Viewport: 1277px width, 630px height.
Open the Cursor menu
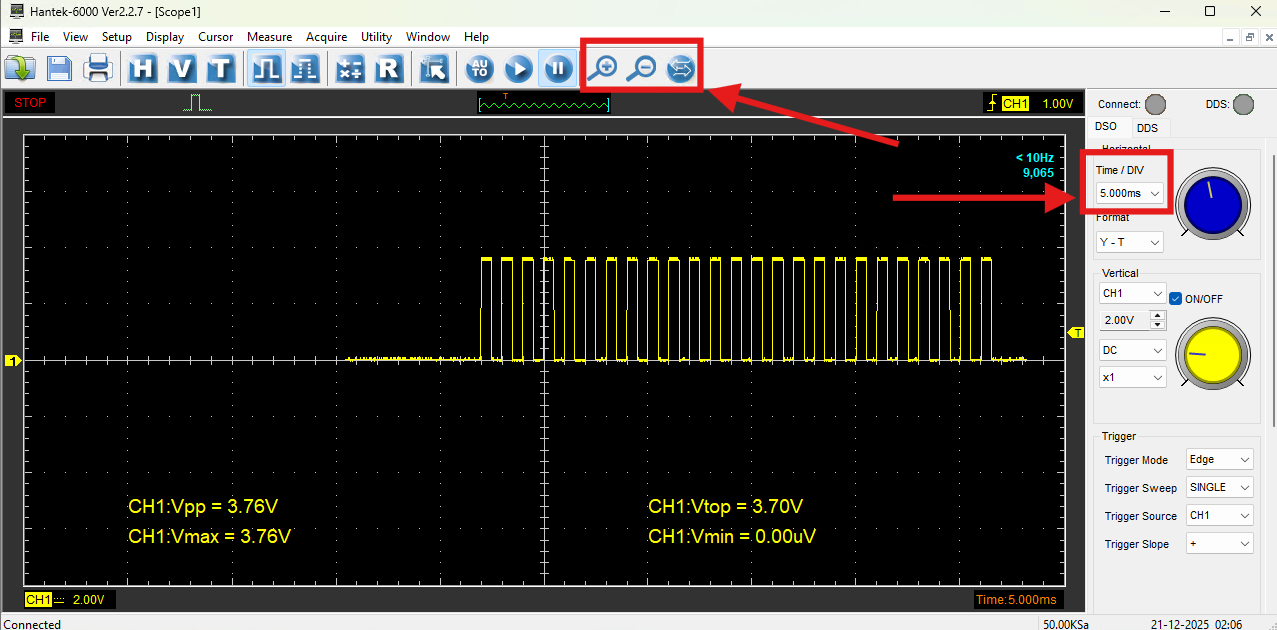215,37
